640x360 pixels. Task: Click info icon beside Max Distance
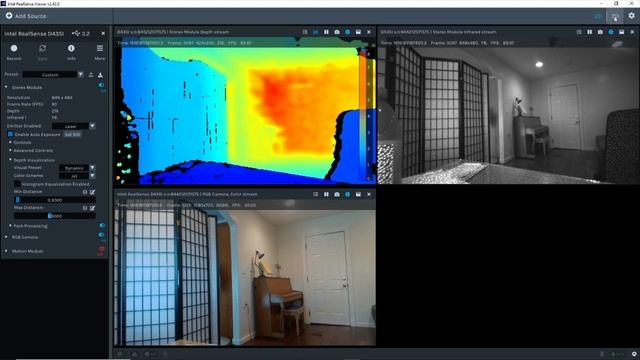coord(85,208)
